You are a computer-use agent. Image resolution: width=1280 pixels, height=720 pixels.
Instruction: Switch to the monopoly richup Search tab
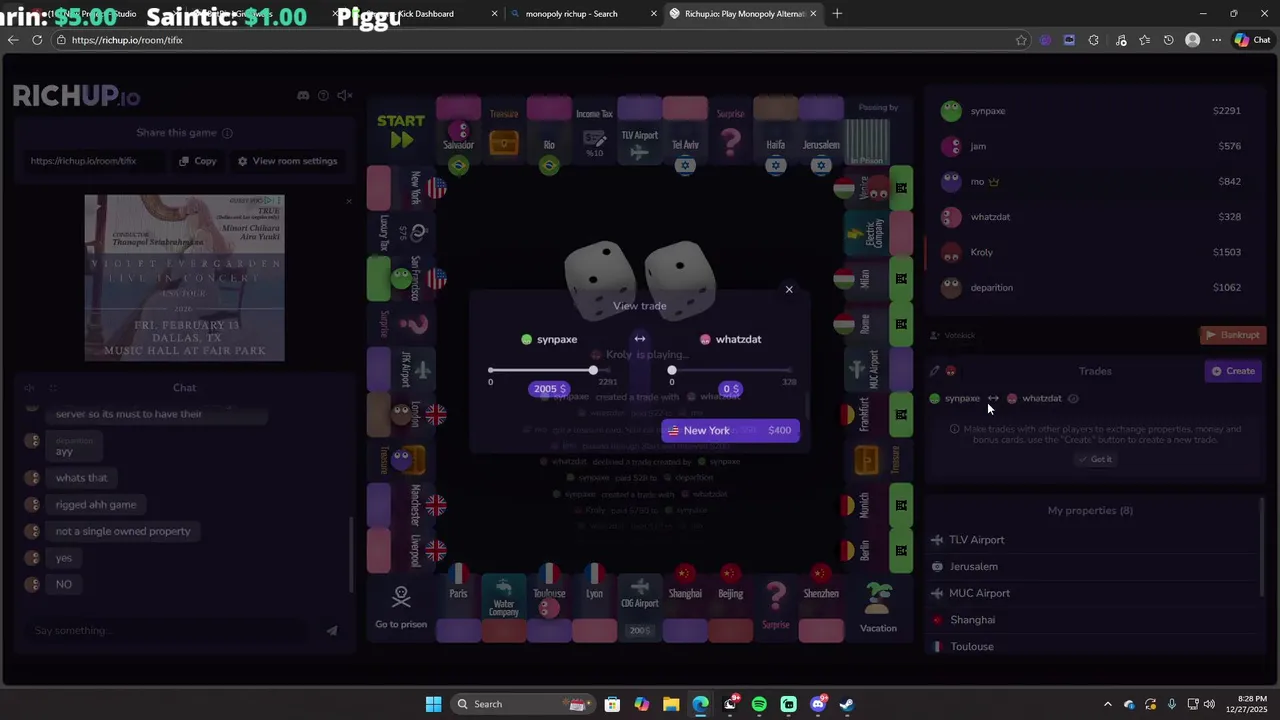[583, 14]
